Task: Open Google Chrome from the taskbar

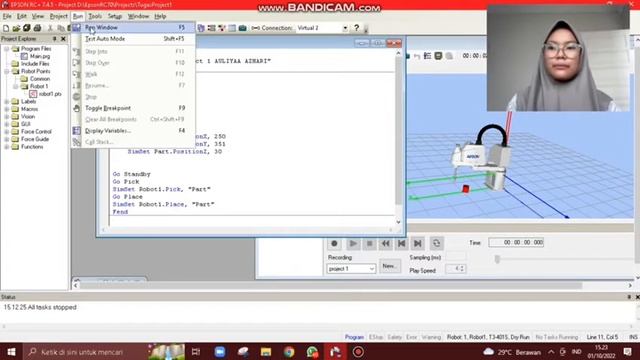Action: point(289,352)
